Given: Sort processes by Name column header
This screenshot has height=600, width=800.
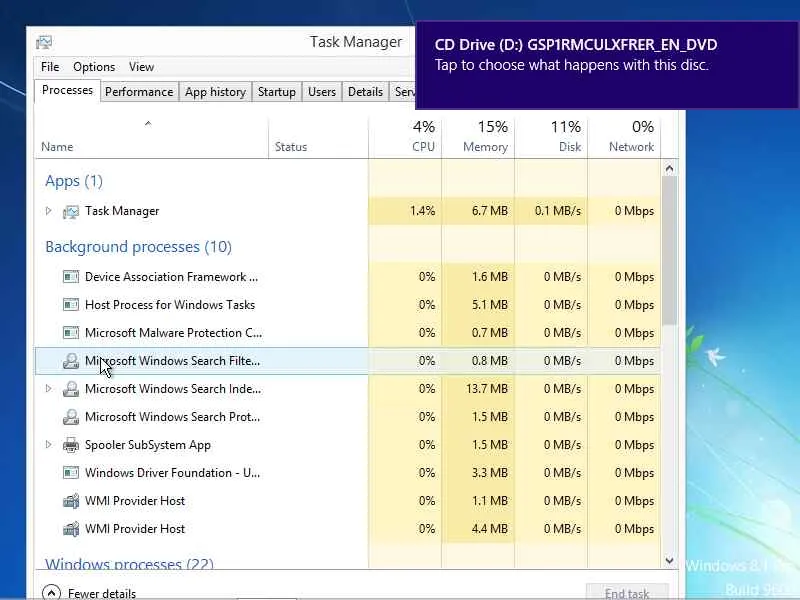Looking at the screenshot, I should click(x=152, y=138).
